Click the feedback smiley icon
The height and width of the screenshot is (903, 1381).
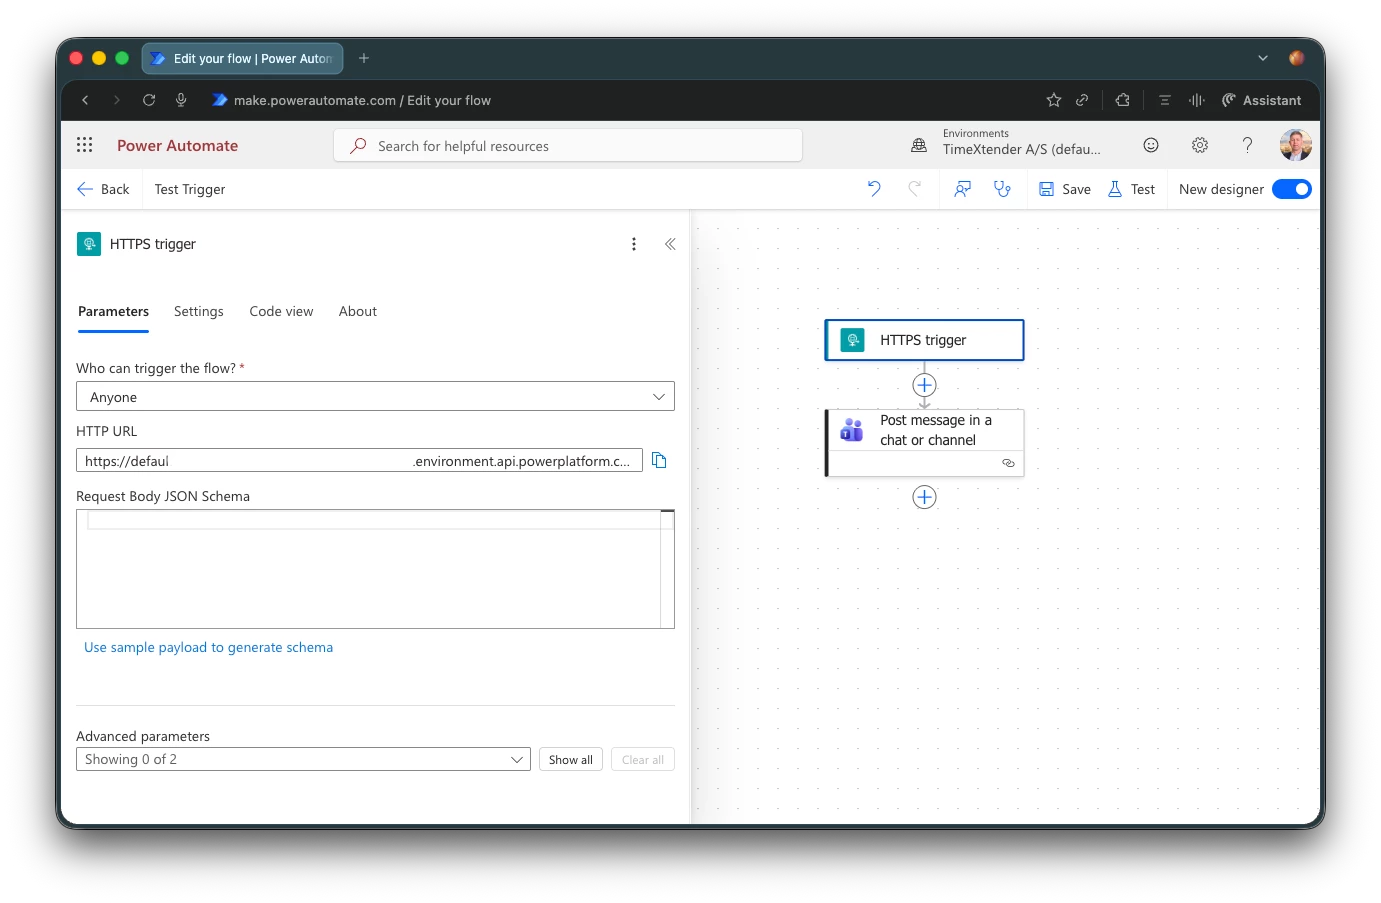click(1151, 145)
